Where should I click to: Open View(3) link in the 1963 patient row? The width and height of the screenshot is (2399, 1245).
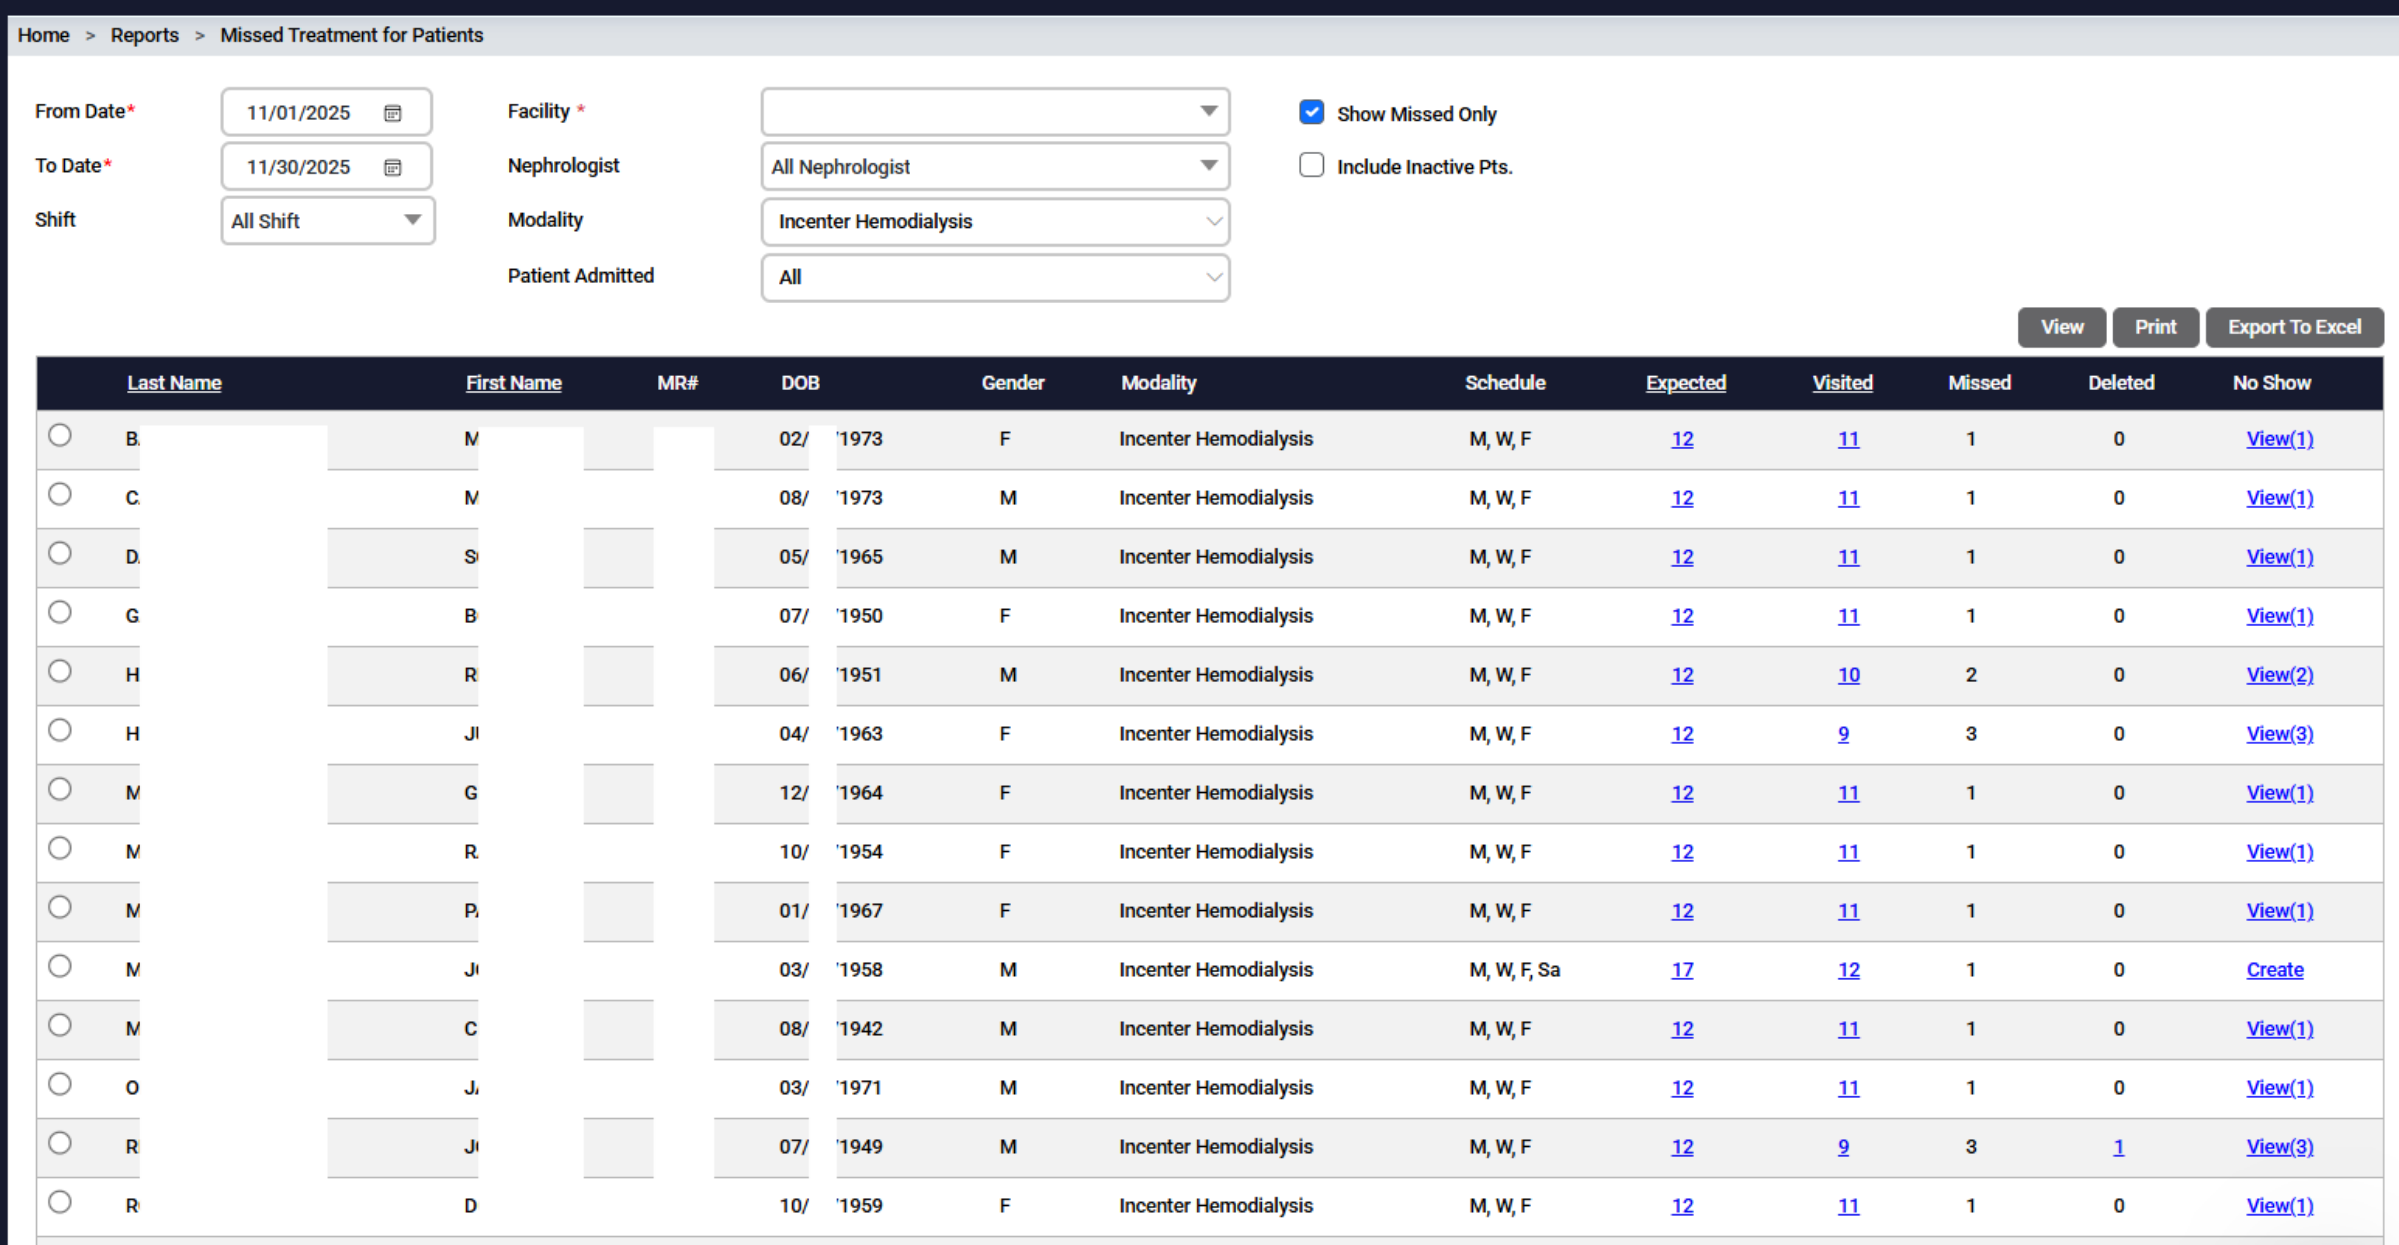coord(2280,734)
